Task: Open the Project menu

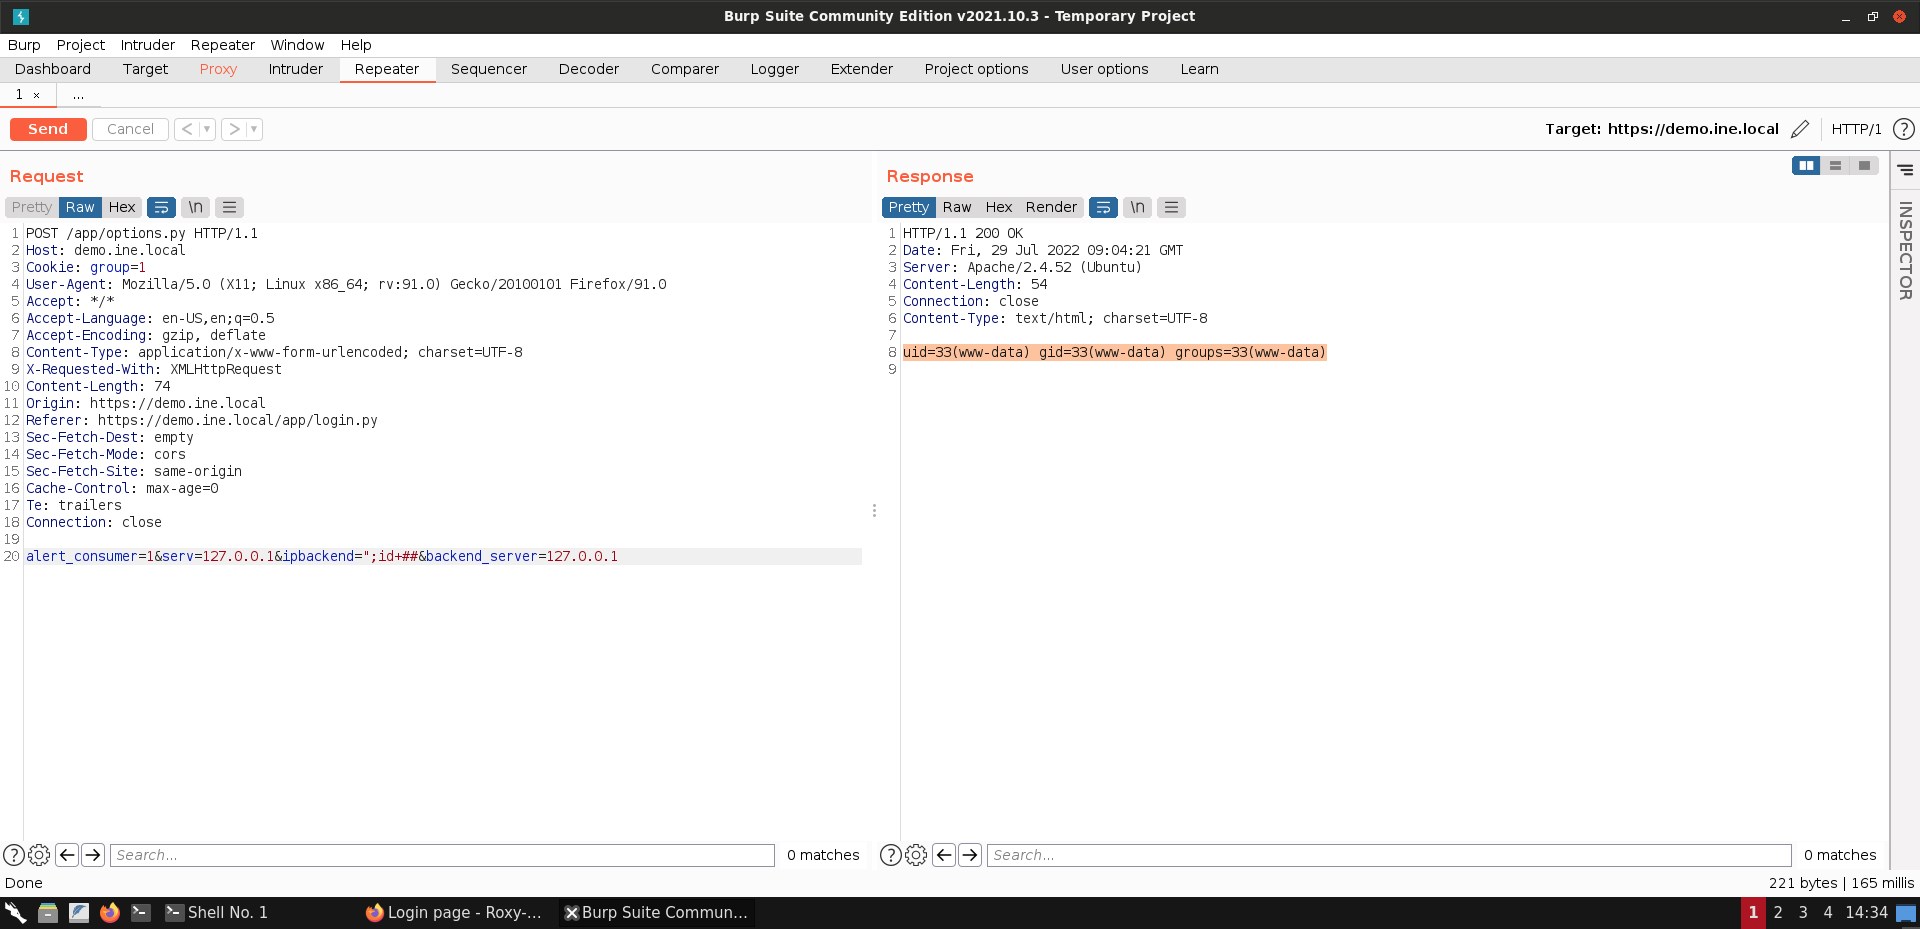Action: point(80,45)
